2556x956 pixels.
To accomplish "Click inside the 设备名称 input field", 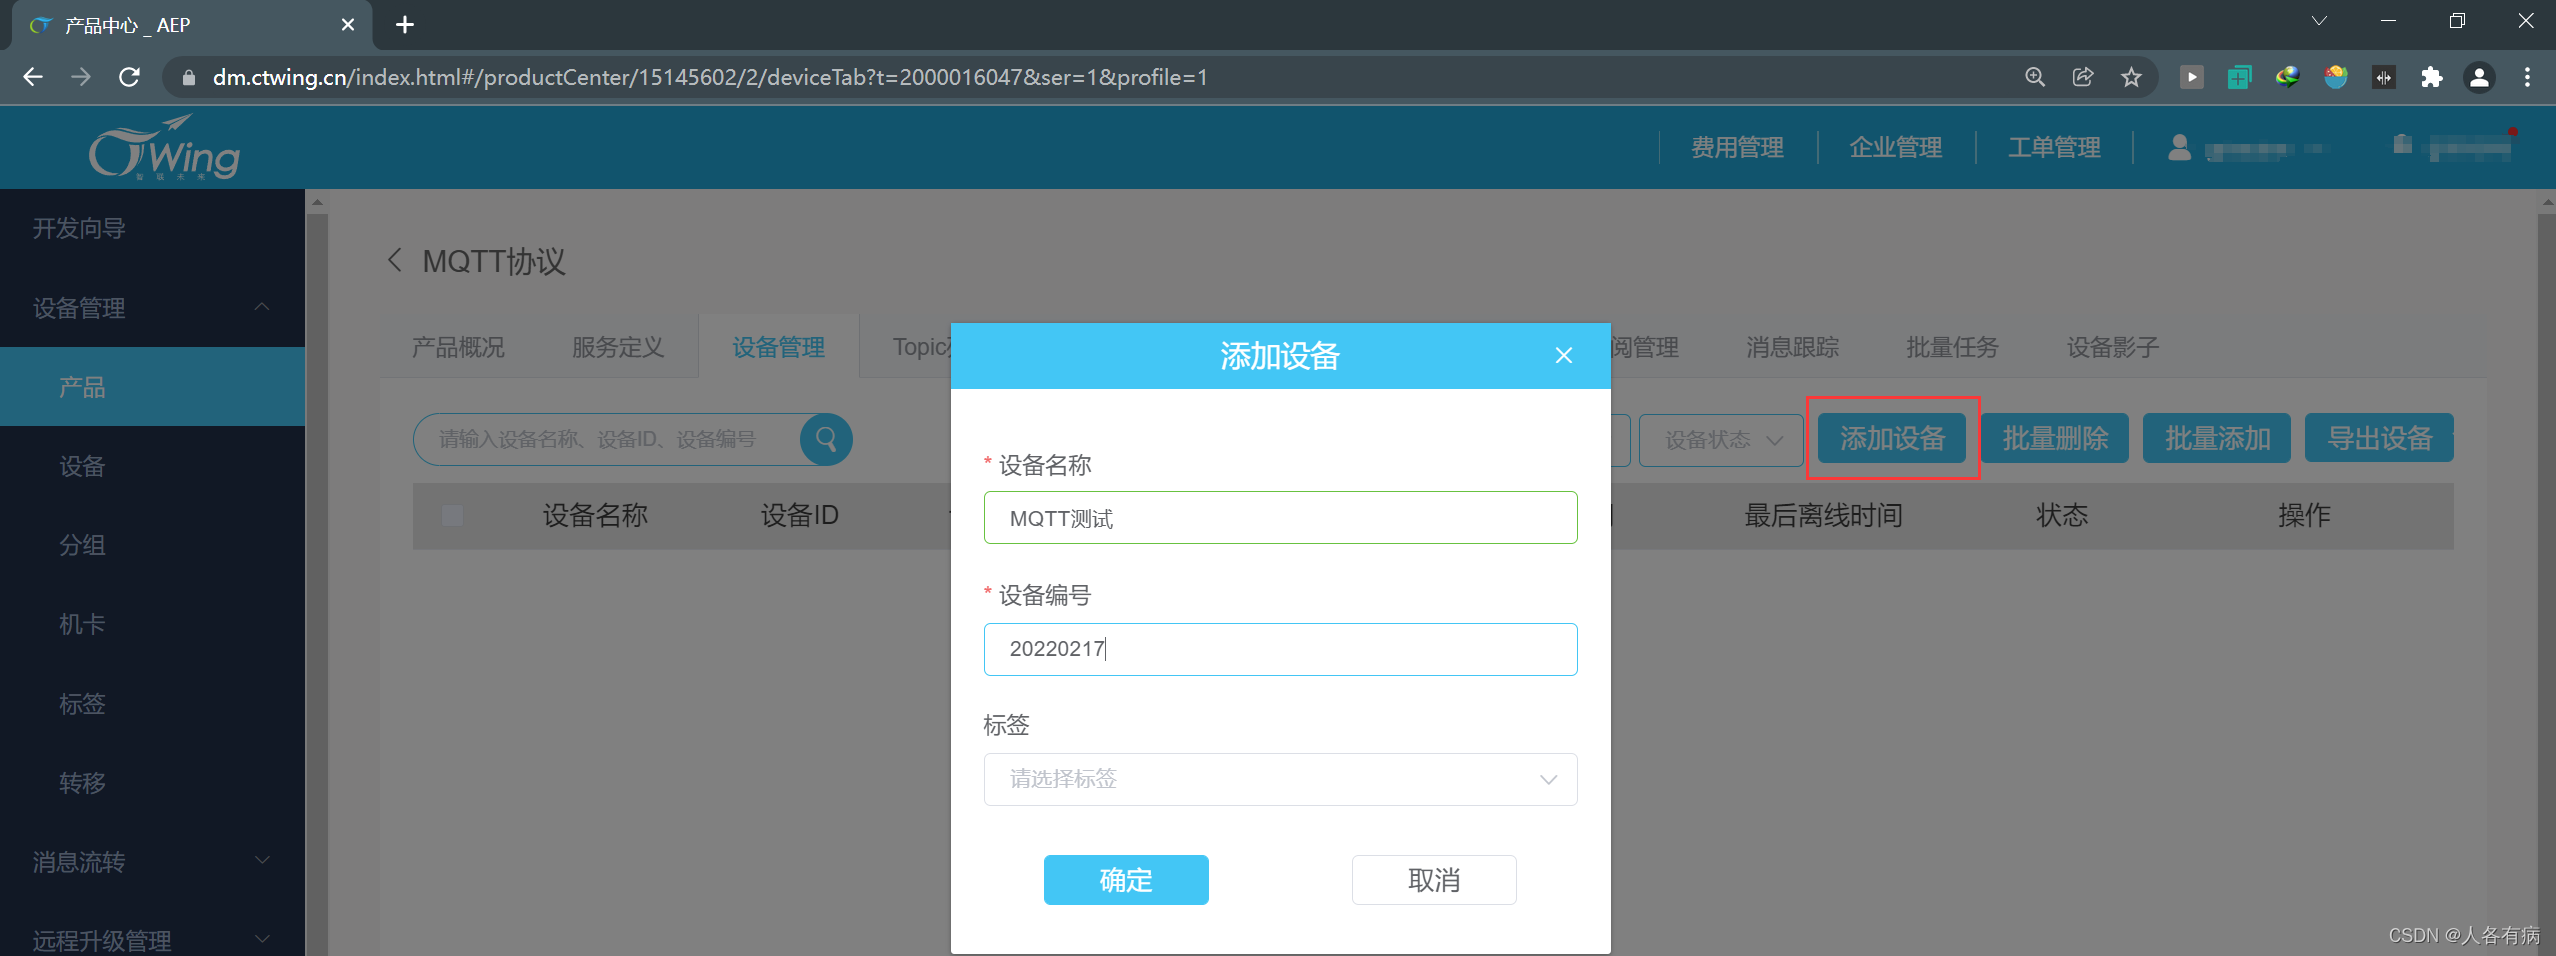I will point(1279,518).
